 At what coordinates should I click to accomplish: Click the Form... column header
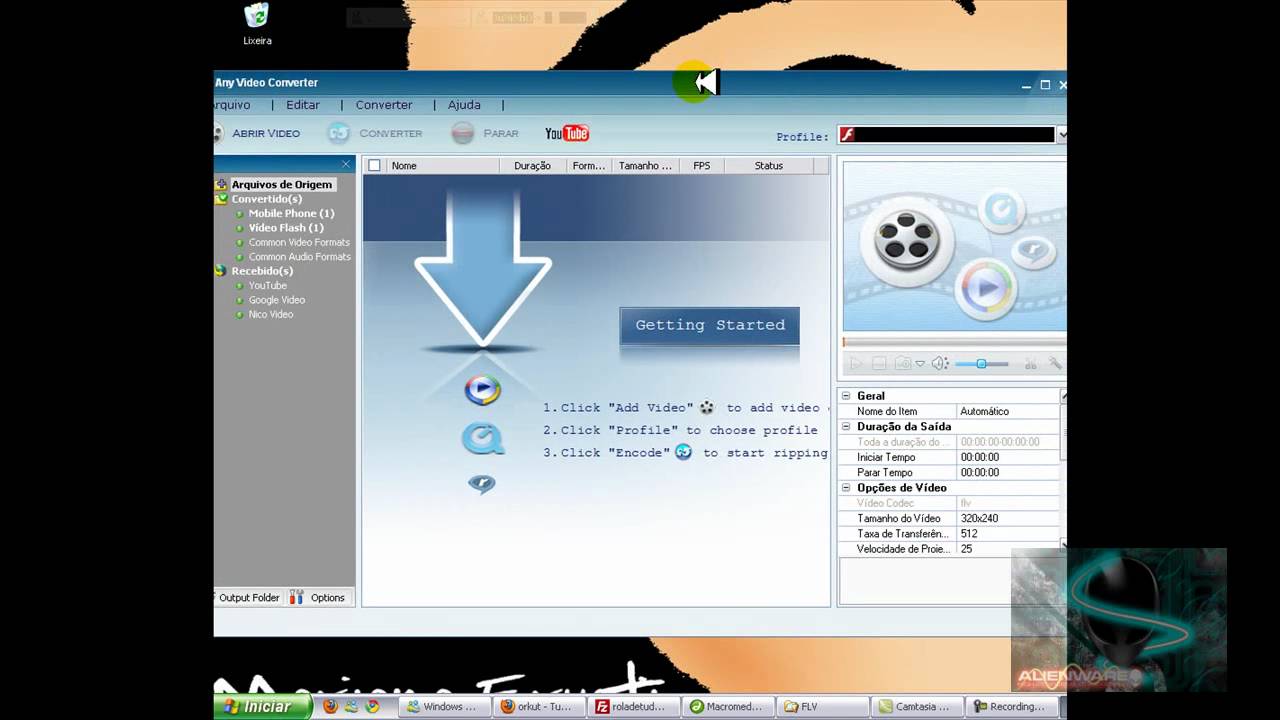pos(589,166)
